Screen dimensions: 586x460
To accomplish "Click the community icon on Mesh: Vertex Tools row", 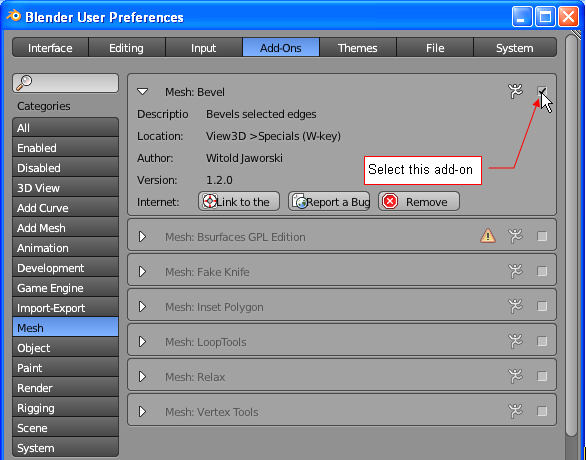I will pyautogui.click(x=515, y=411).
